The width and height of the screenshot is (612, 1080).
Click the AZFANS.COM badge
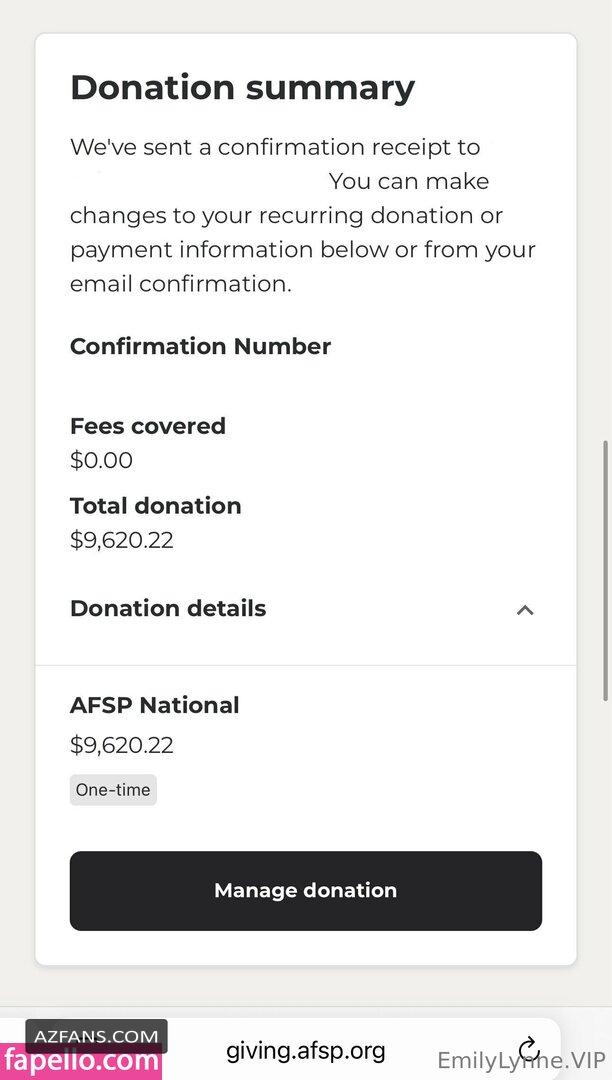point(96,1036)
